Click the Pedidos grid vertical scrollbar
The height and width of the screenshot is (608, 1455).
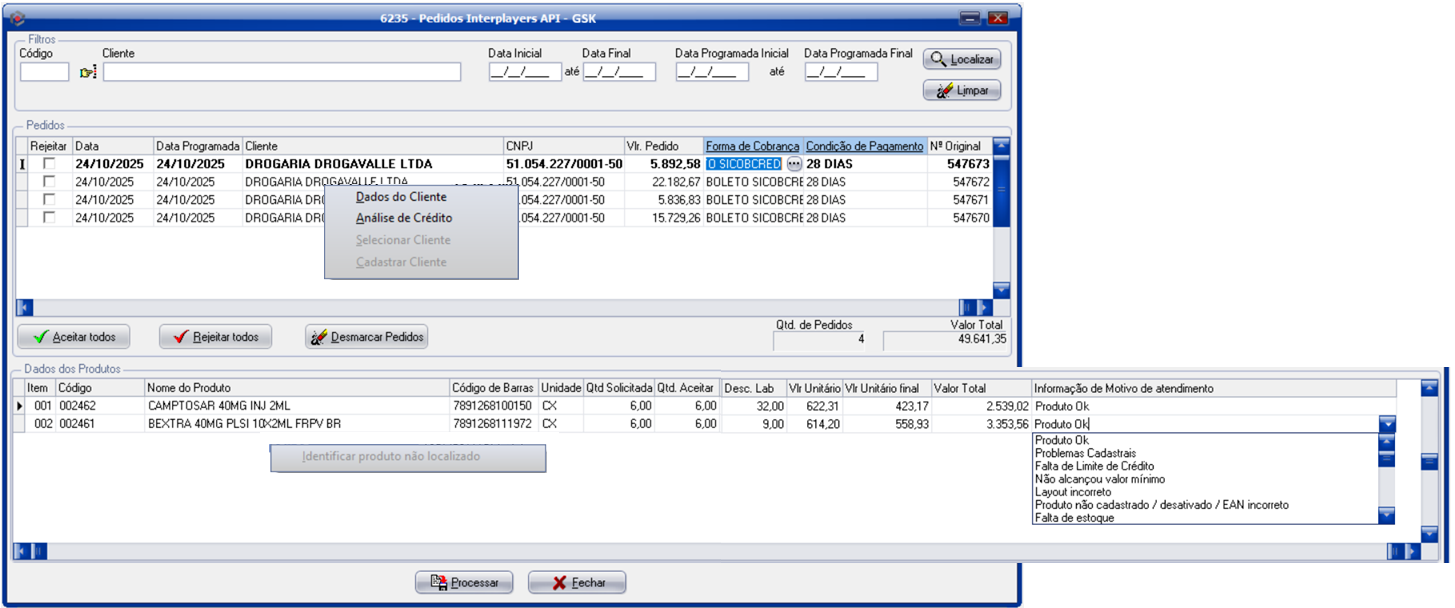[x=1001, y=220]
